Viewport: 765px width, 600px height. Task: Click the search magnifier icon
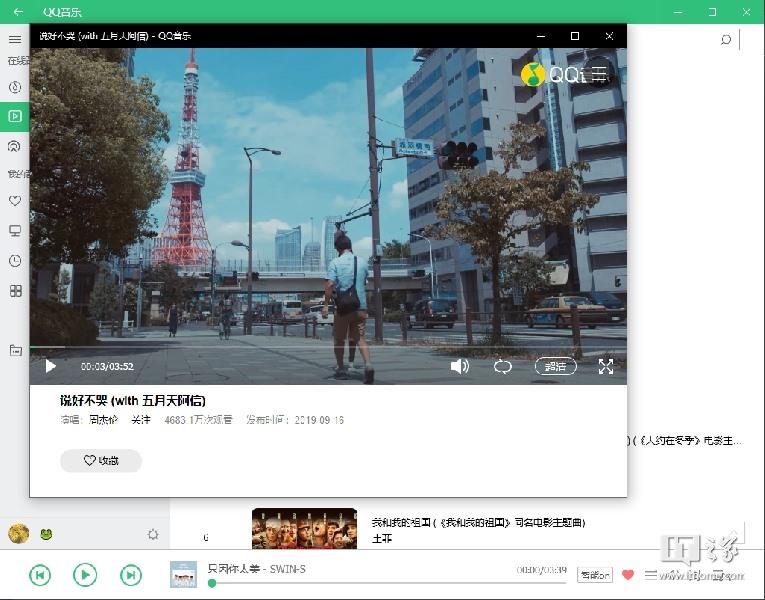[726, 40]
